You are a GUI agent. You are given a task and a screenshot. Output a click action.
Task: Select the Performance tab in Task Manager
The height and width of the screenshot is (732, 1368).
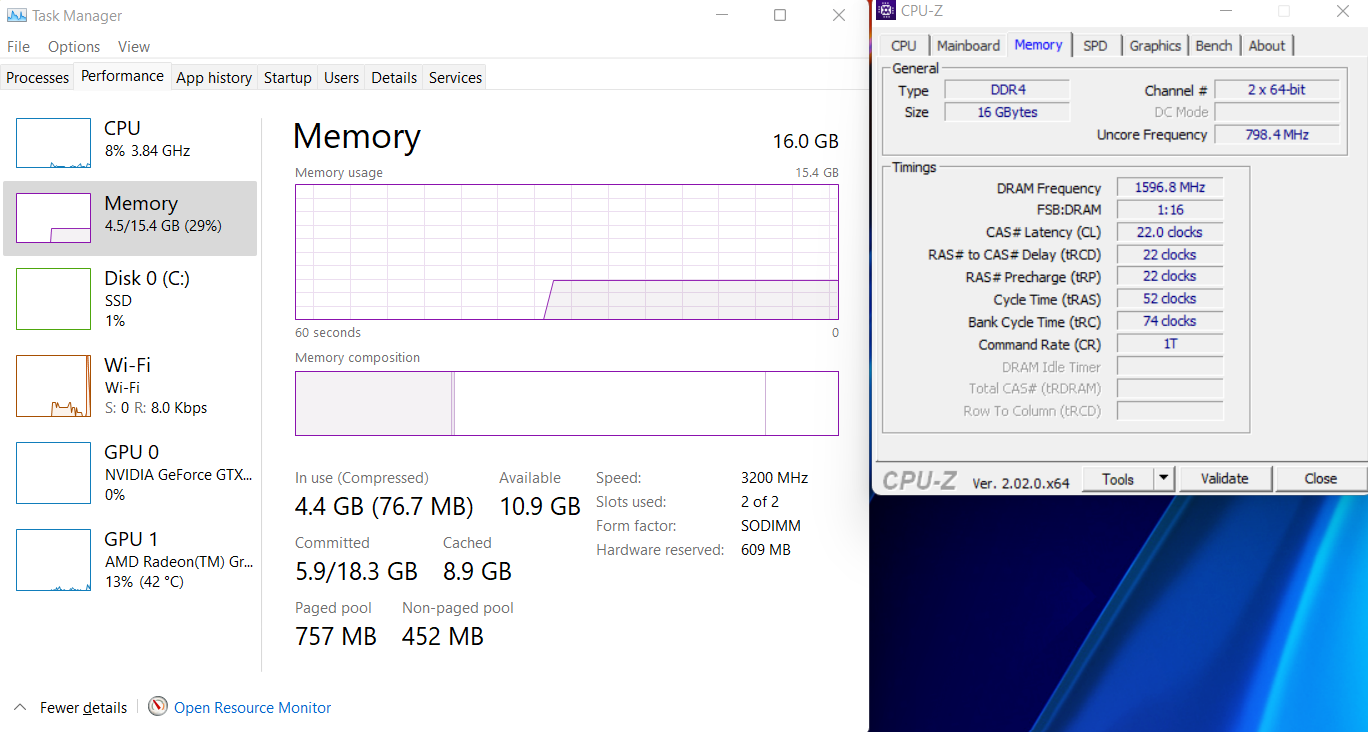[x=122, y=76]
